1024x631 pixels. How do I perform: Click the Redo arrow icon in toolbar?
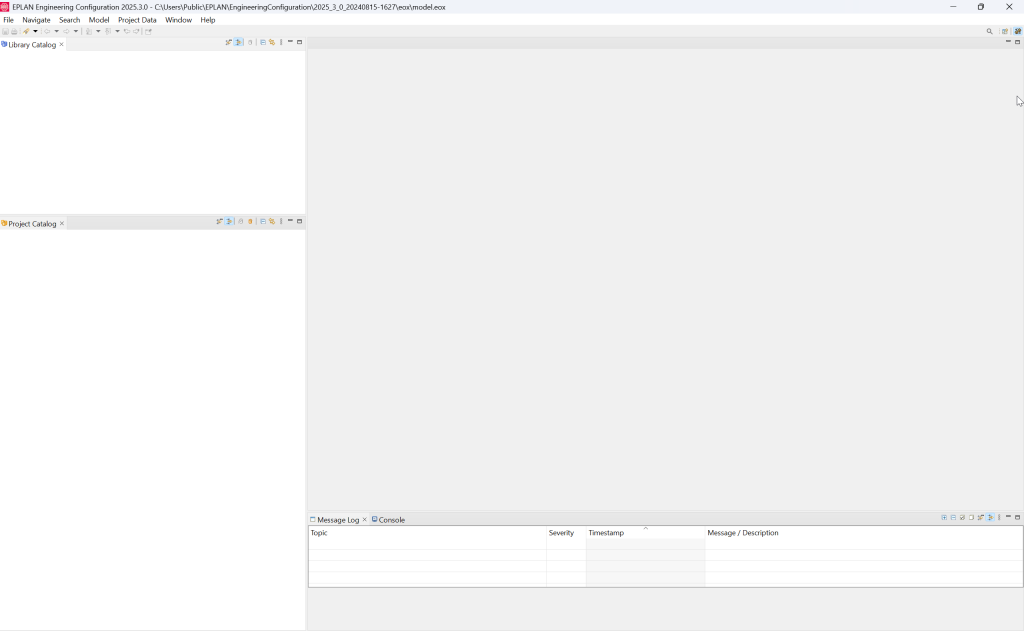pyautogui.click(x=136, y=31)
